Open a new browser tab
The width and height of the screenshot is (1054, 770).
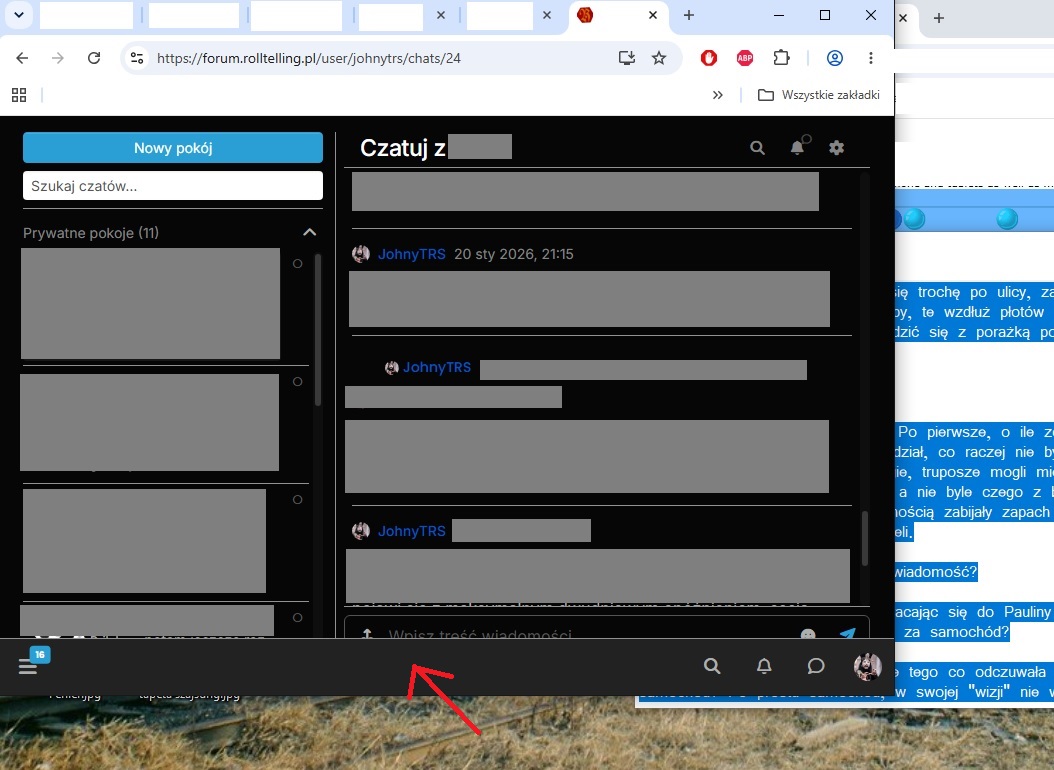688,15
